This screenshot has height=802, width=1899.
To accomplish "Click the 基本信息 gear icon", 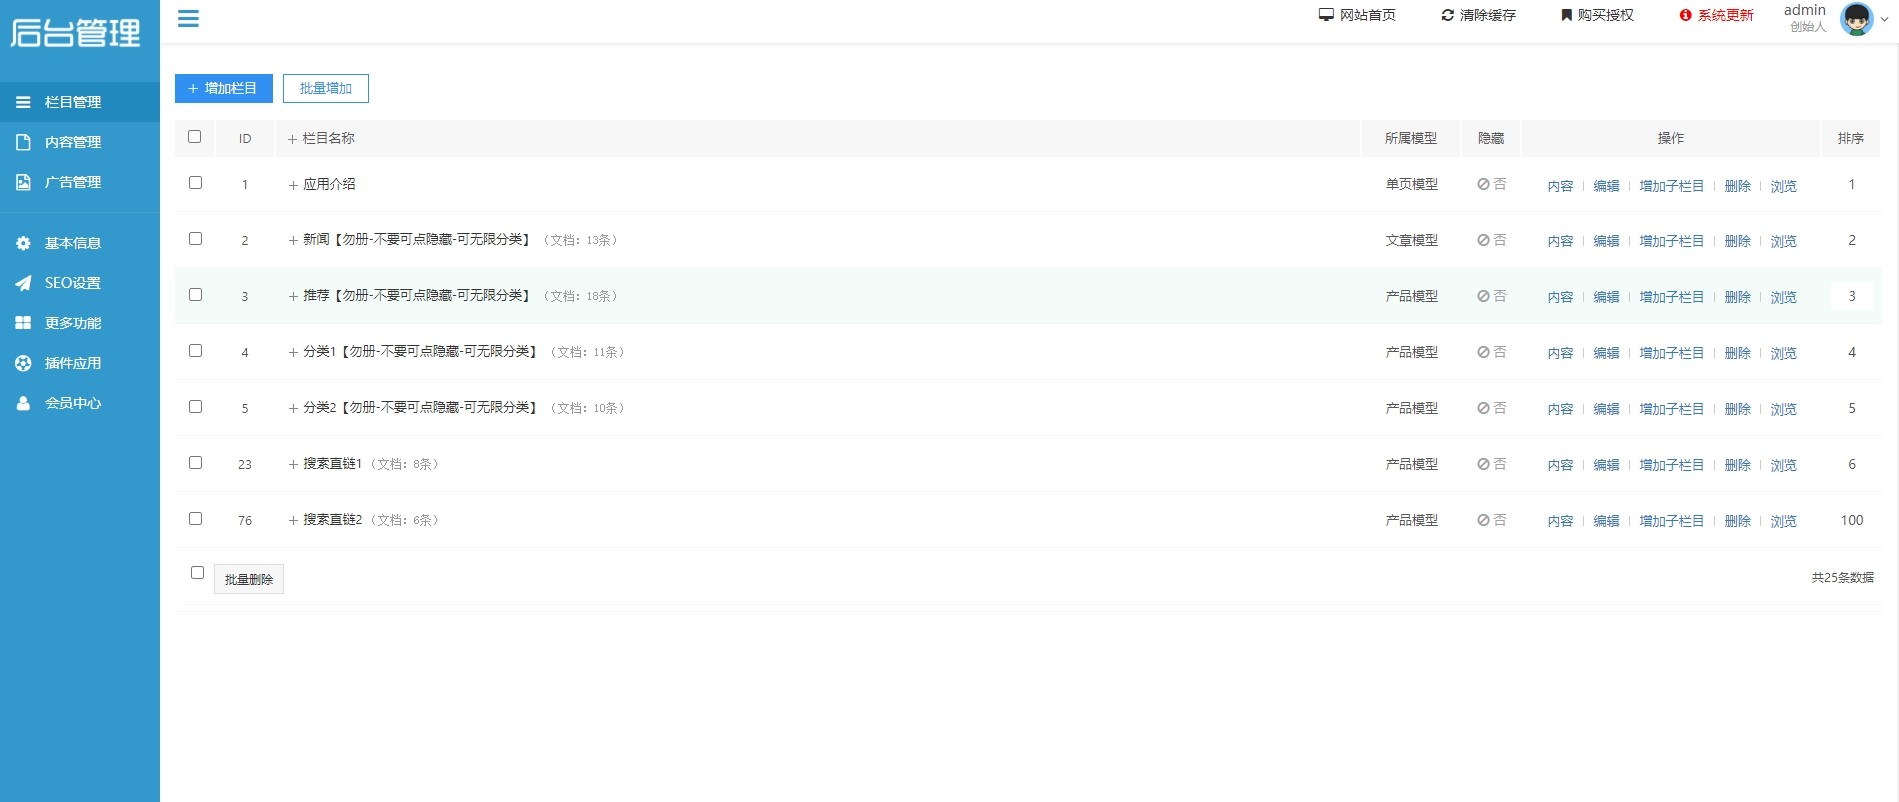I will click(23, 243).
